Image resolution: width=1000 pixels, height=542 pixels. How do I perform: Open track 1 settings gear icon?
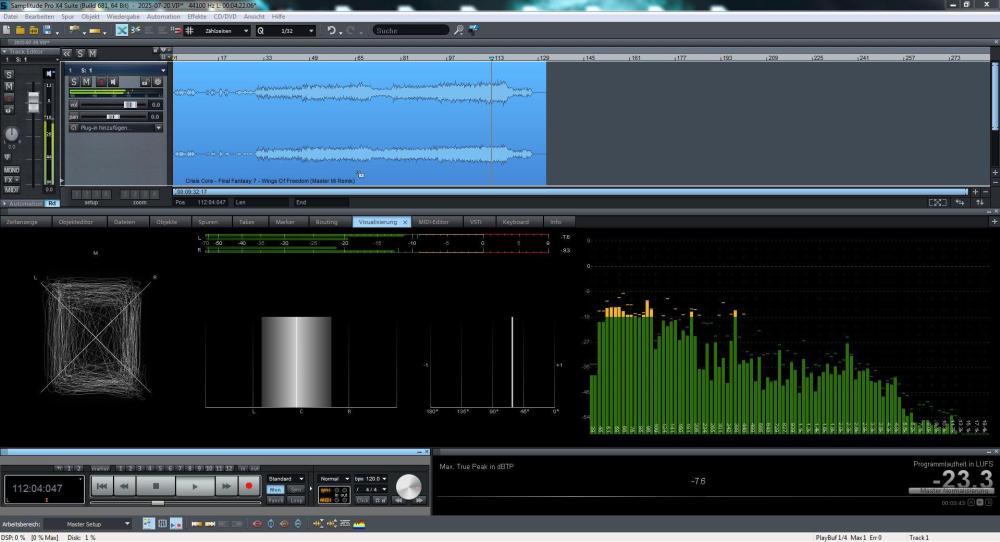click(158, 82)
